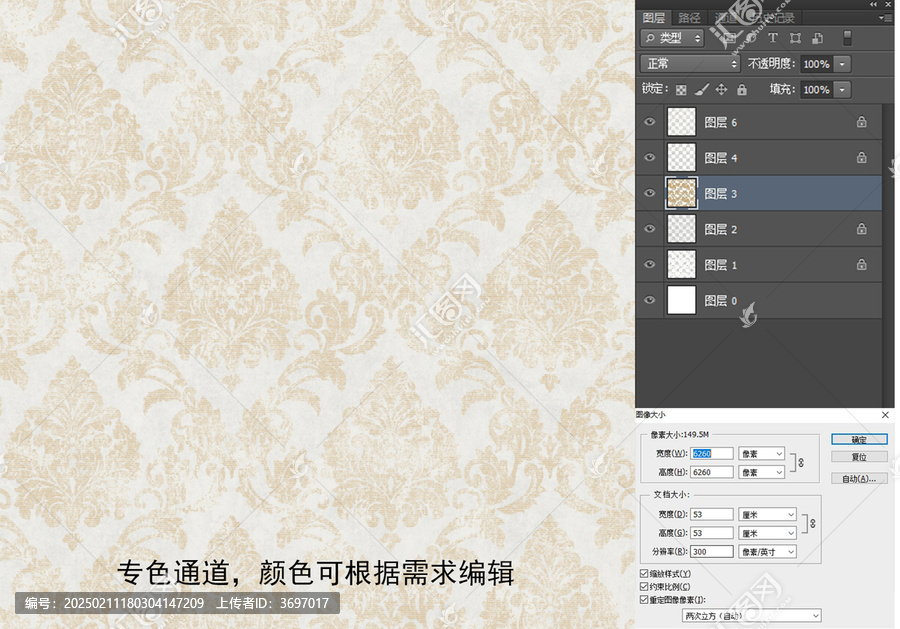Click the 宽度(W) pixel width field

coord(712,453)
